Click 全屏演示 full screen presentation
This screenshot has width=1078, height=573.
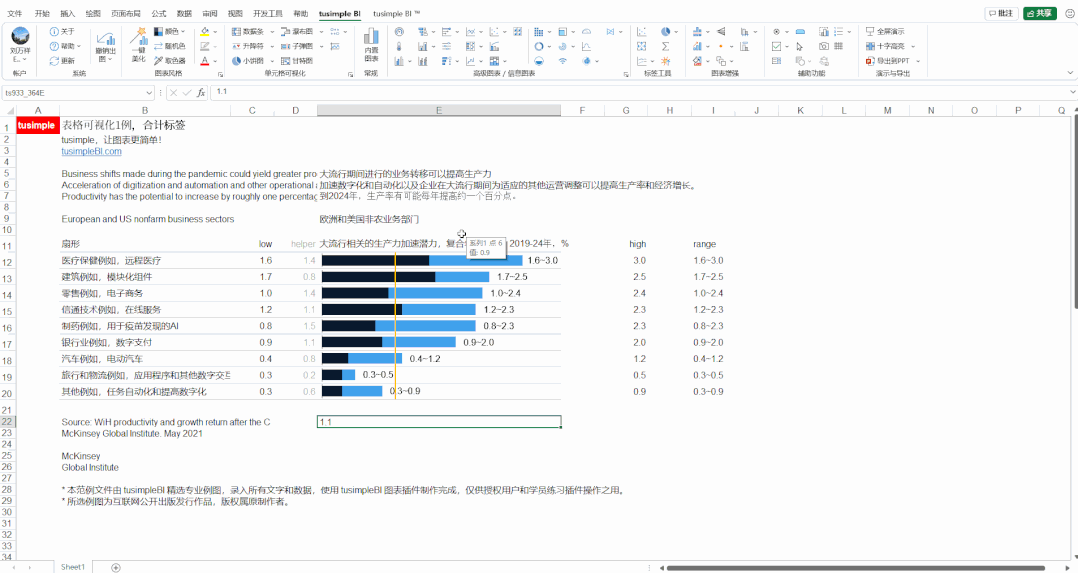click(885, 32)
